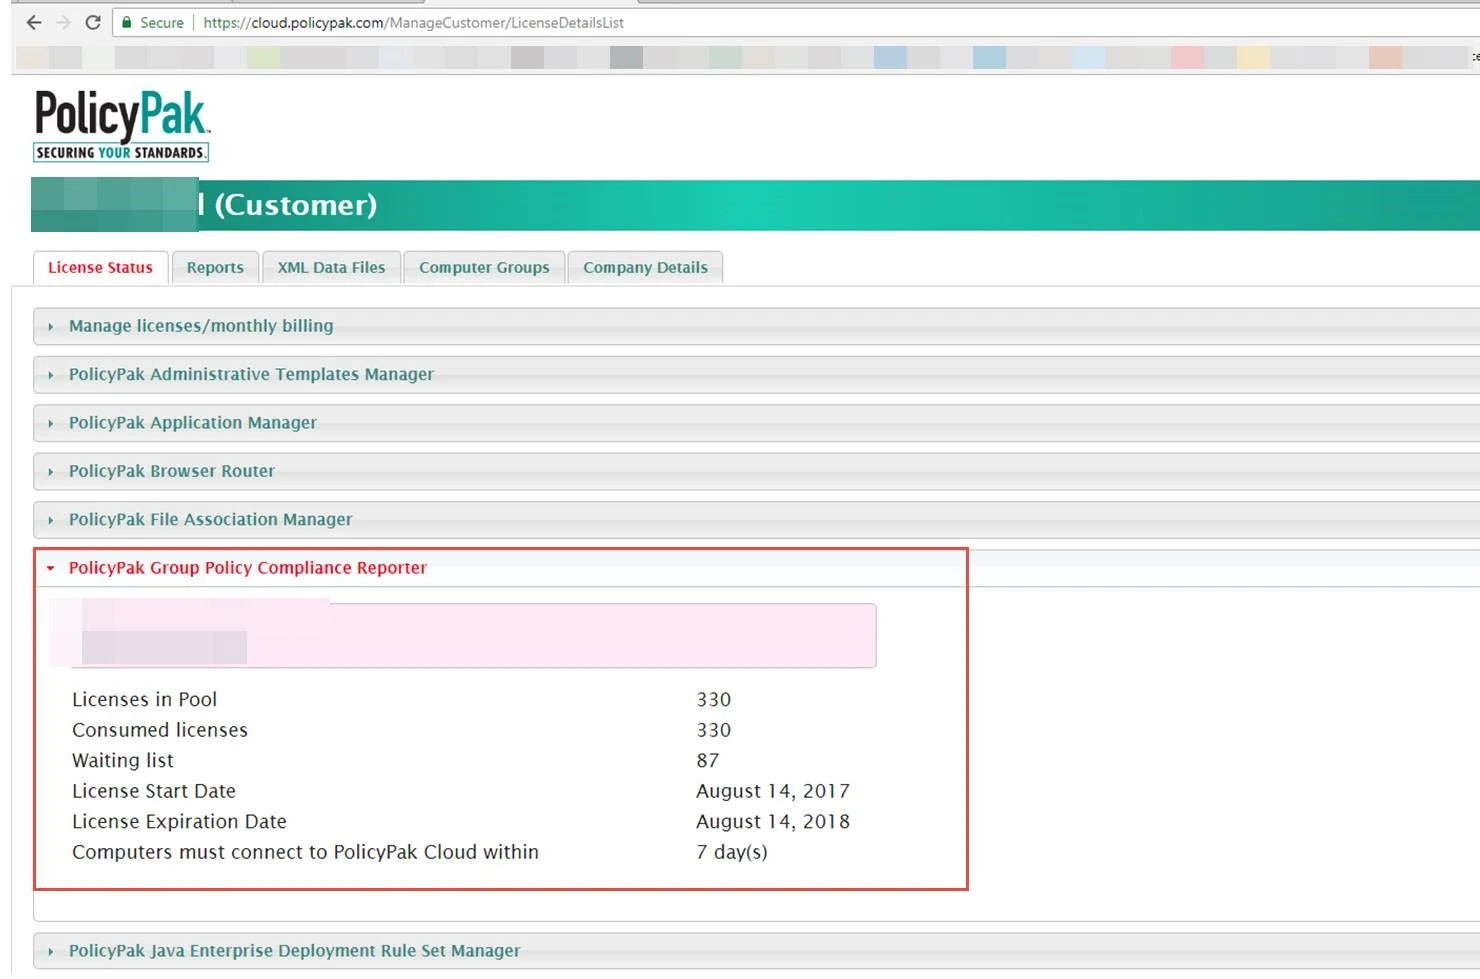Switch to the Reports tab
Viewport: 1480px width, 979px height.
click(215, 268)
